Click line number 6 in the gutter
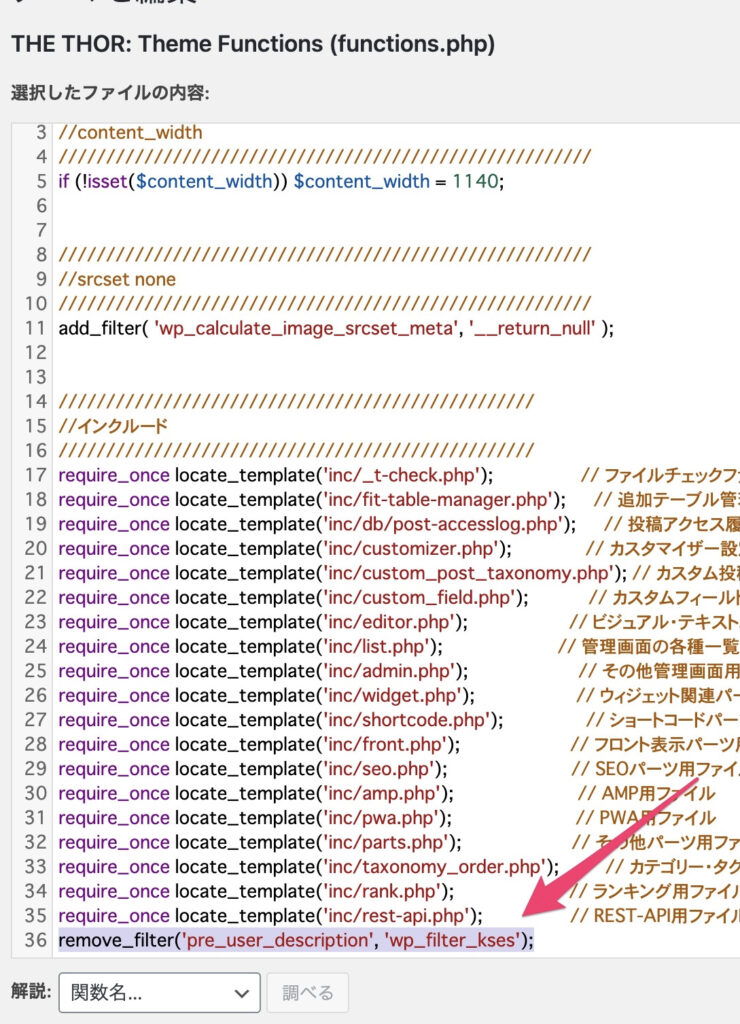 (41, 206)
